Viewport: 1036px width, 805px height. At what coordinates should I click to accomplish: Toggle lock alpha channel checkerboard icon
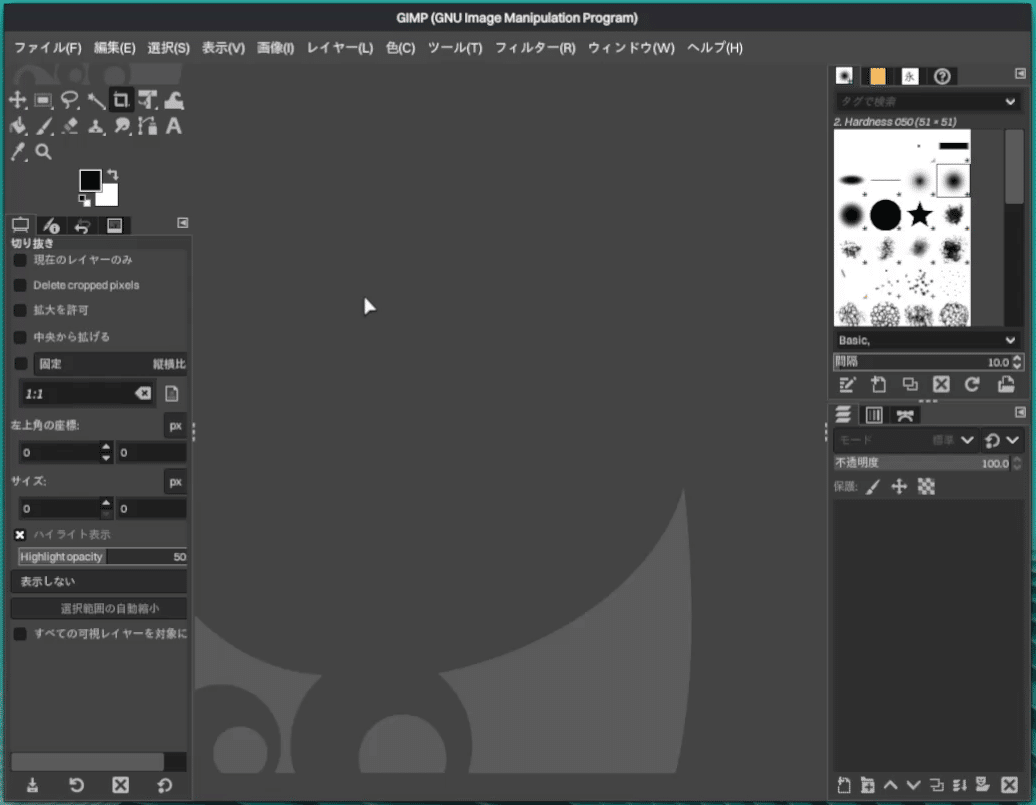coord(926,487)
